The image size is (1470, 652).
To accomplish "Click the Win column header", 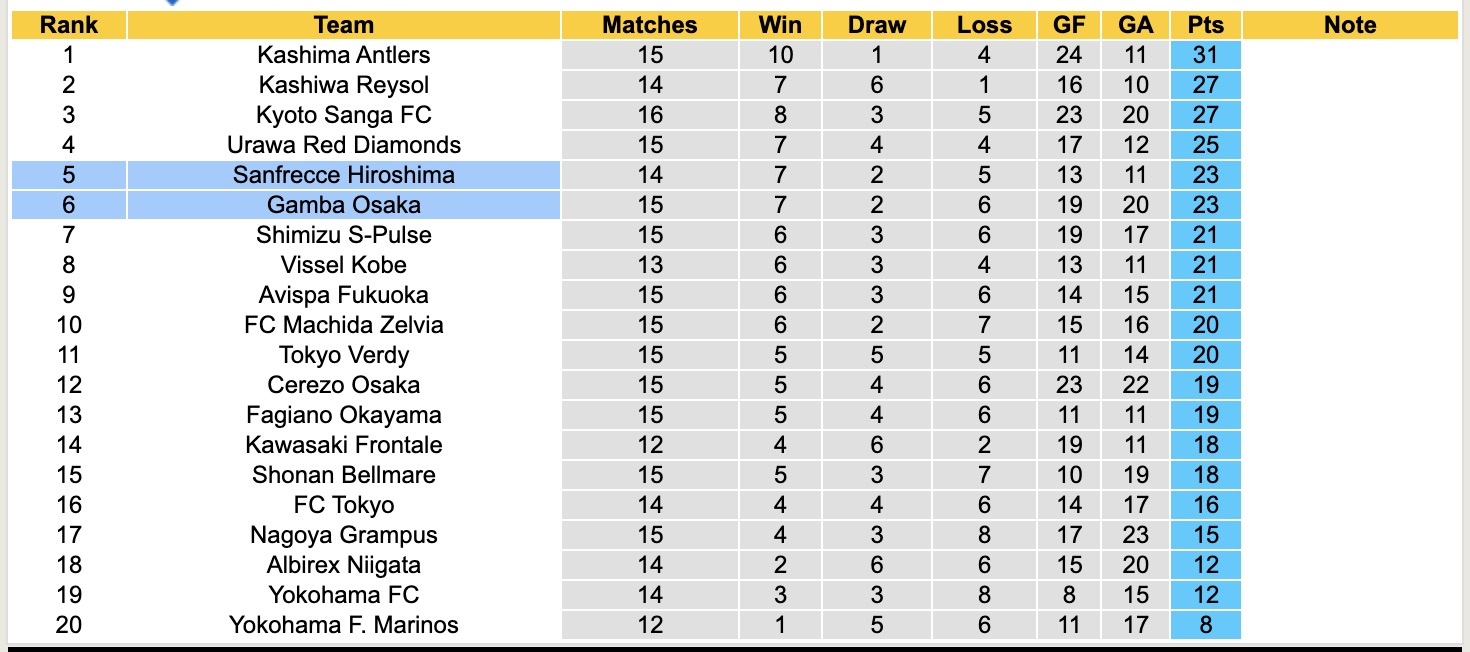I will [780, 25].
